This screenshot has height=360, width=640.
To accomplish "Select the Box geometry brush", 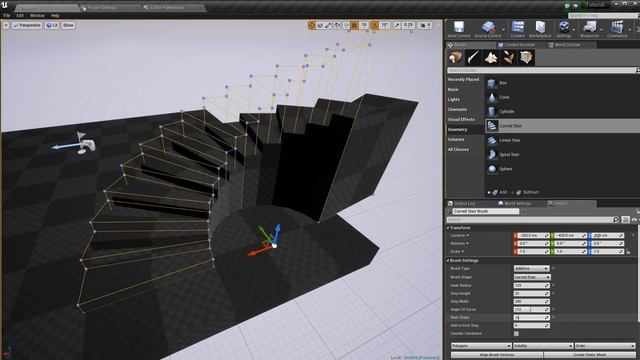I will tap(562, 83).
